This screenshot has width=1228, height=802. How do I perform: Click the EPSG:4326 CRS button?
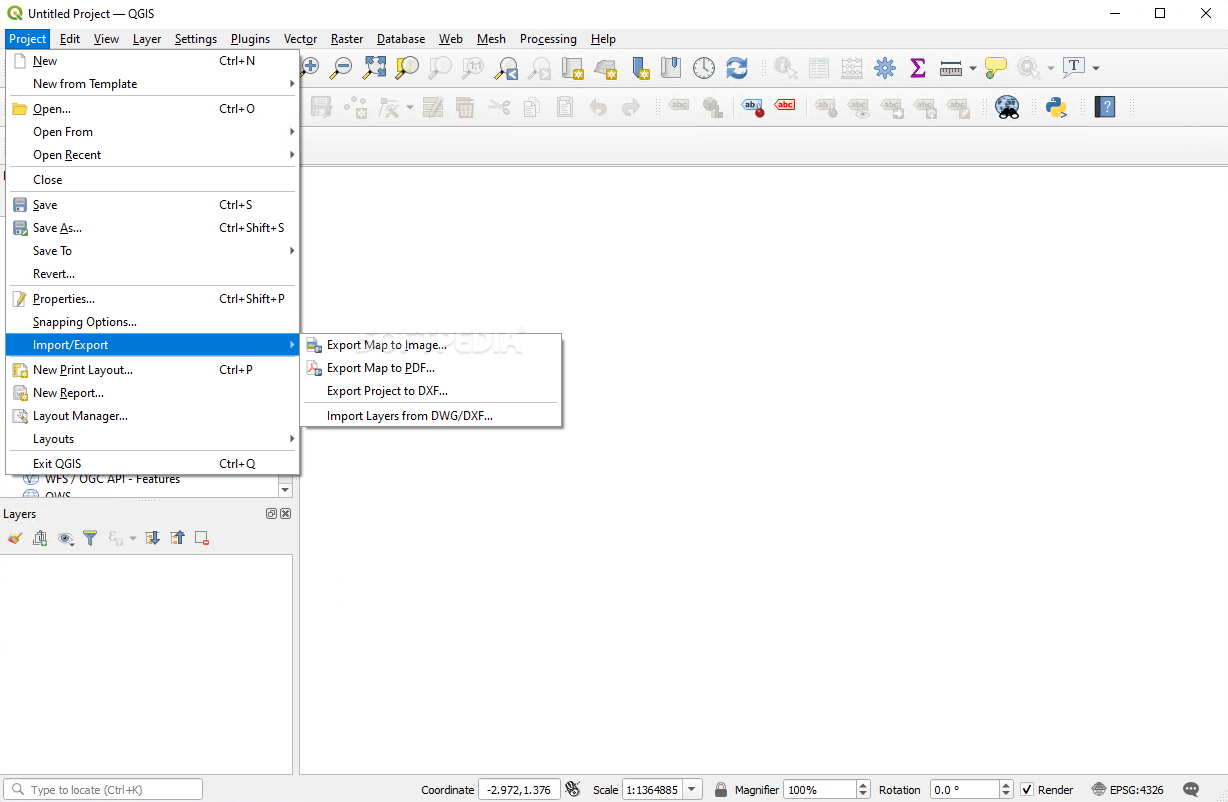(x=1127, y=789)
